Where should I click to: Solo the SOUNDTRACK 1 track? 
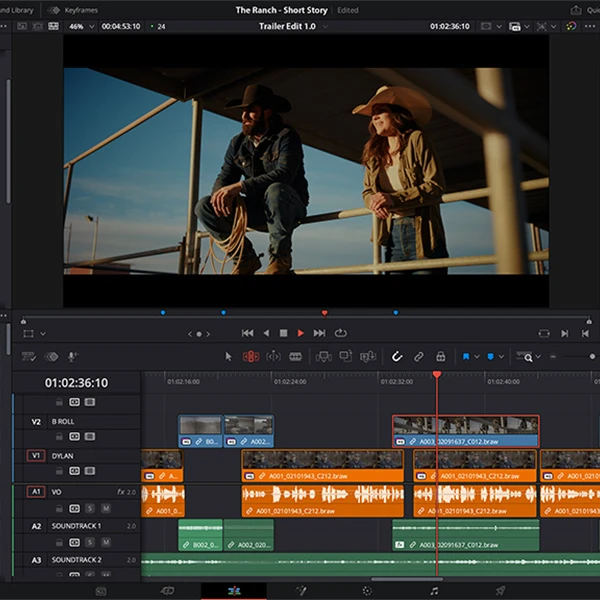(x=90, y=543)
